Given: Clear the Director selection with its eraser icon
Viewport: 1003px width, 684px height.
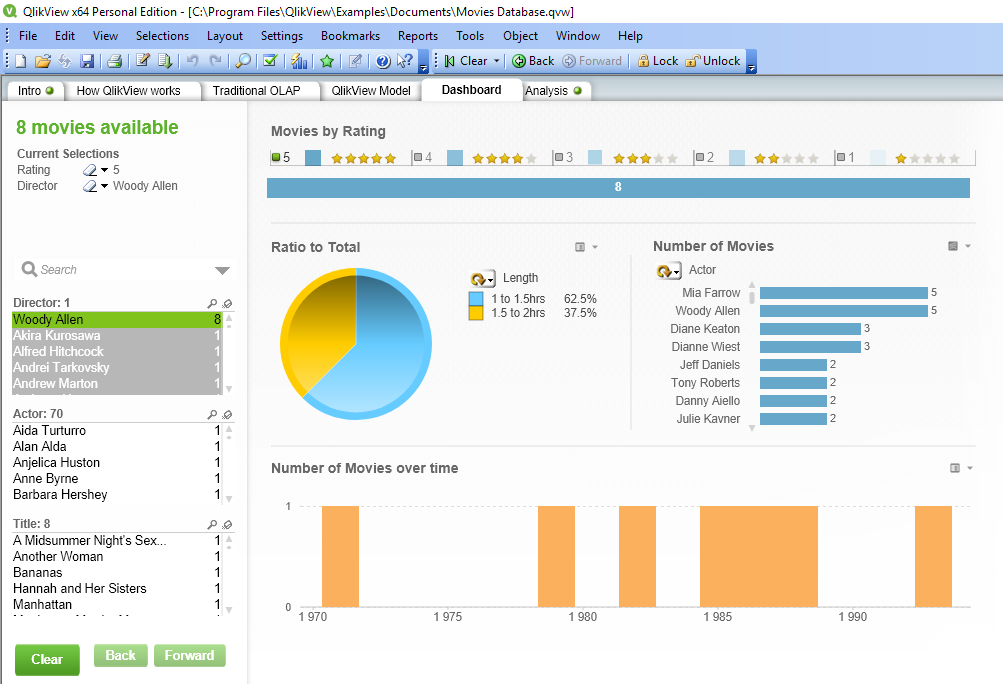Looking at the screenshot, I should 90,186.
